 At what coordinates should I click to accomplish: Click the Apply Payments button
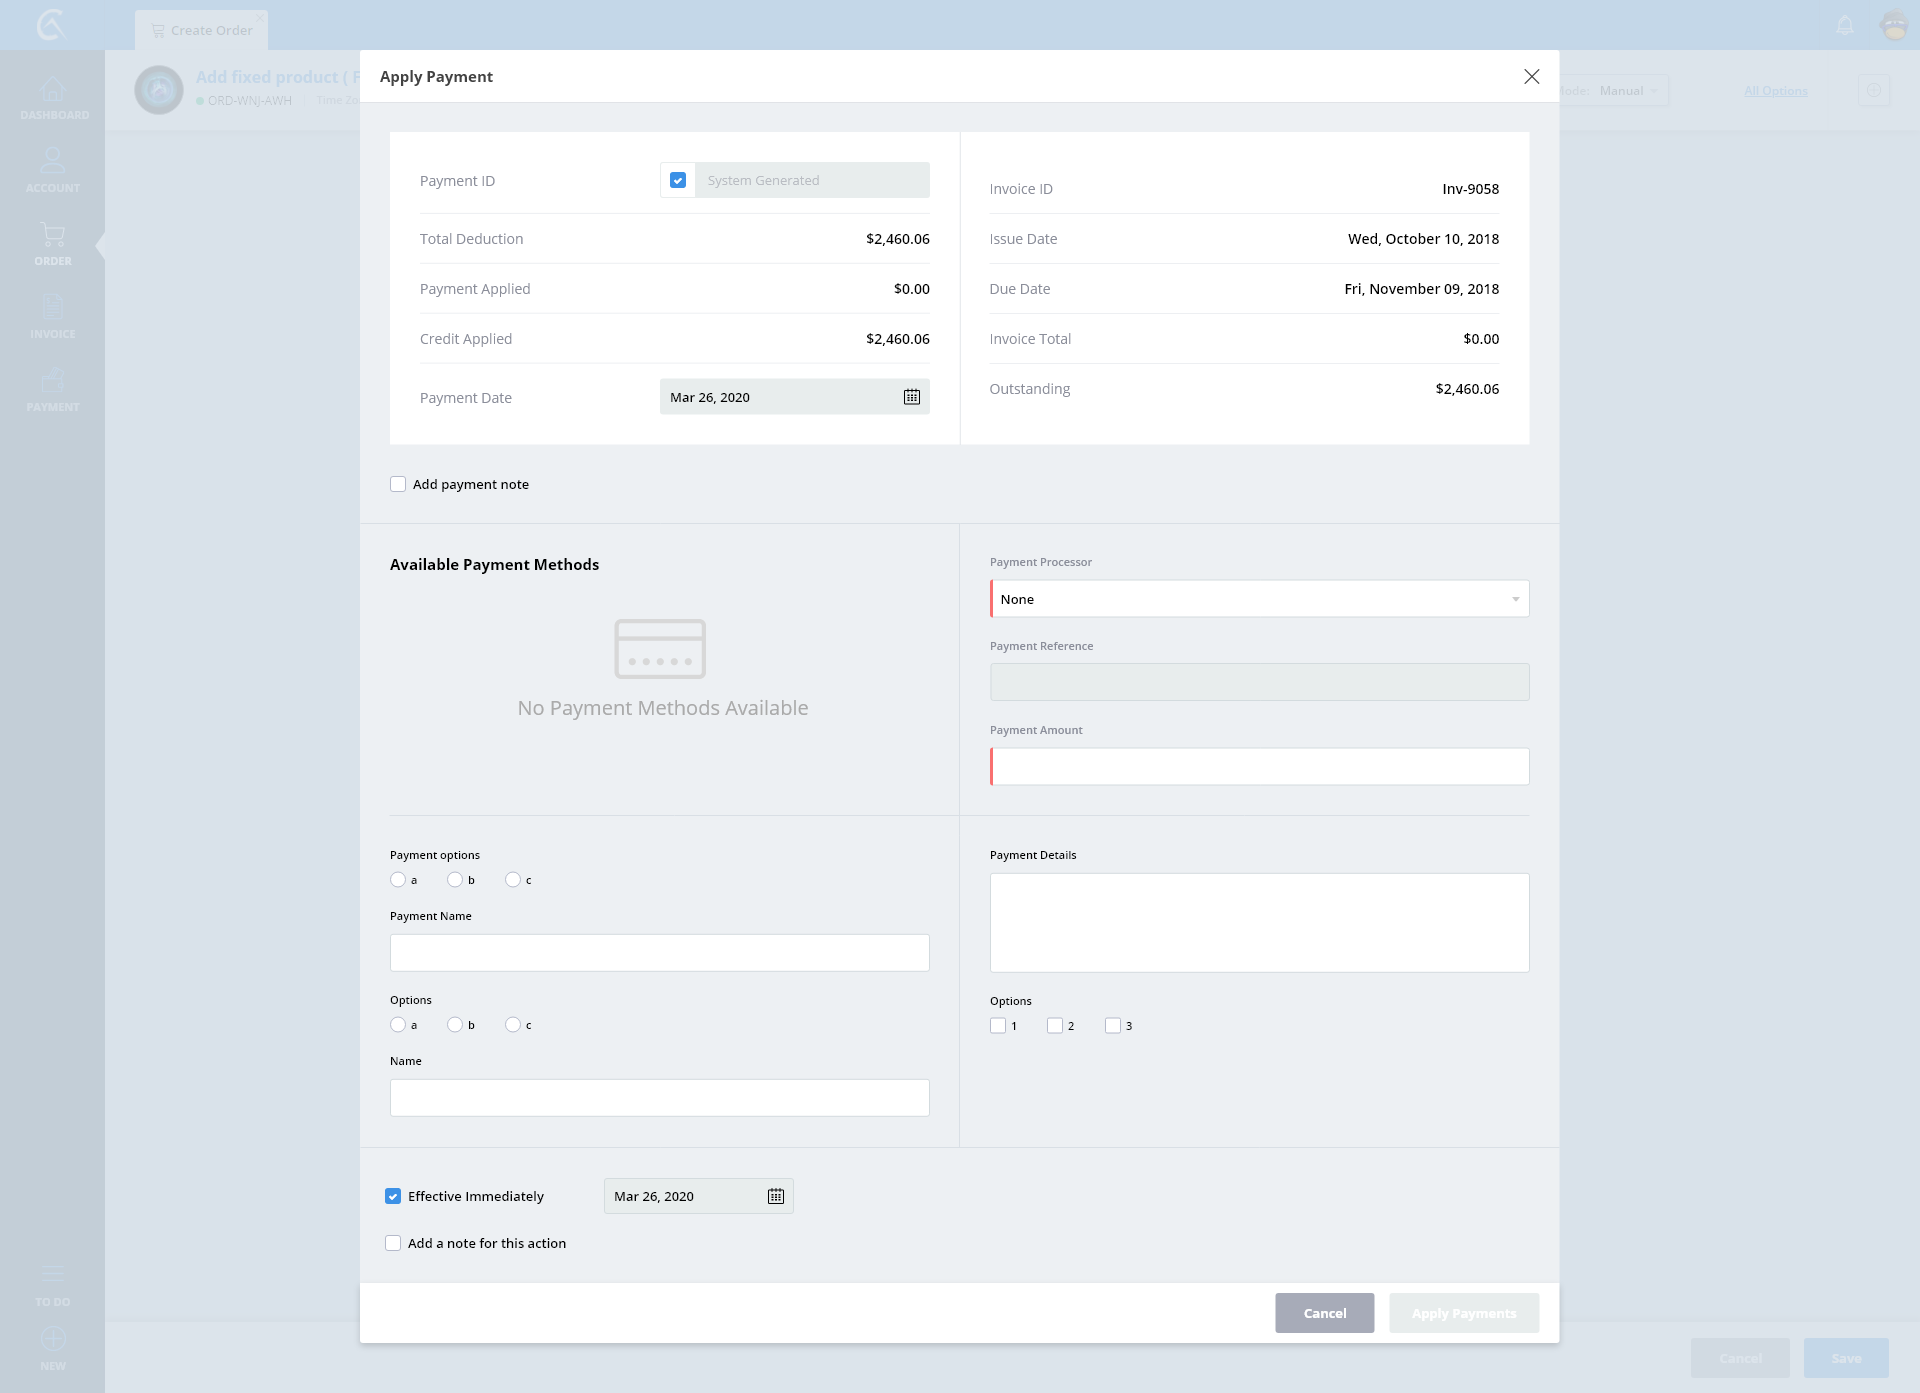coord(1463,1313)
